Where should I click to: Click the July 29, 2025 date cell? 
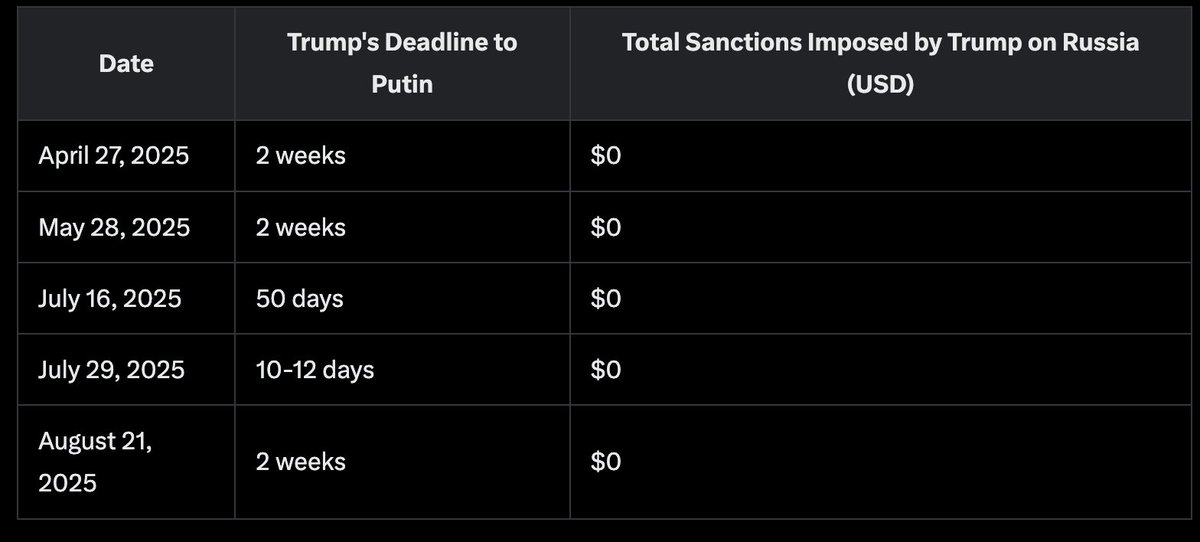coord(126,370)
